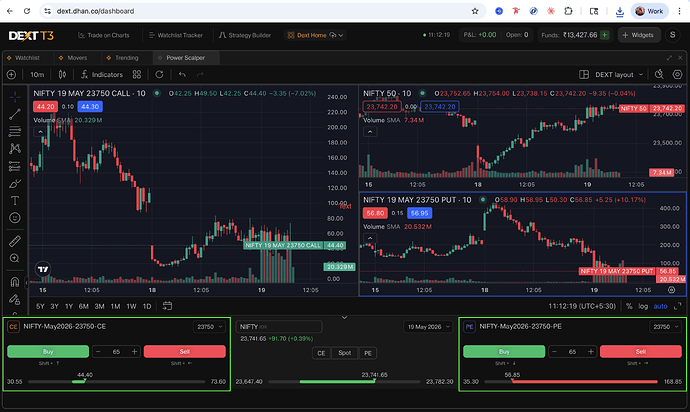Screen dimensions: 690x412
Task: Toggle percent scale on chart
Action: pyautogui.click(x=629, y=306)
